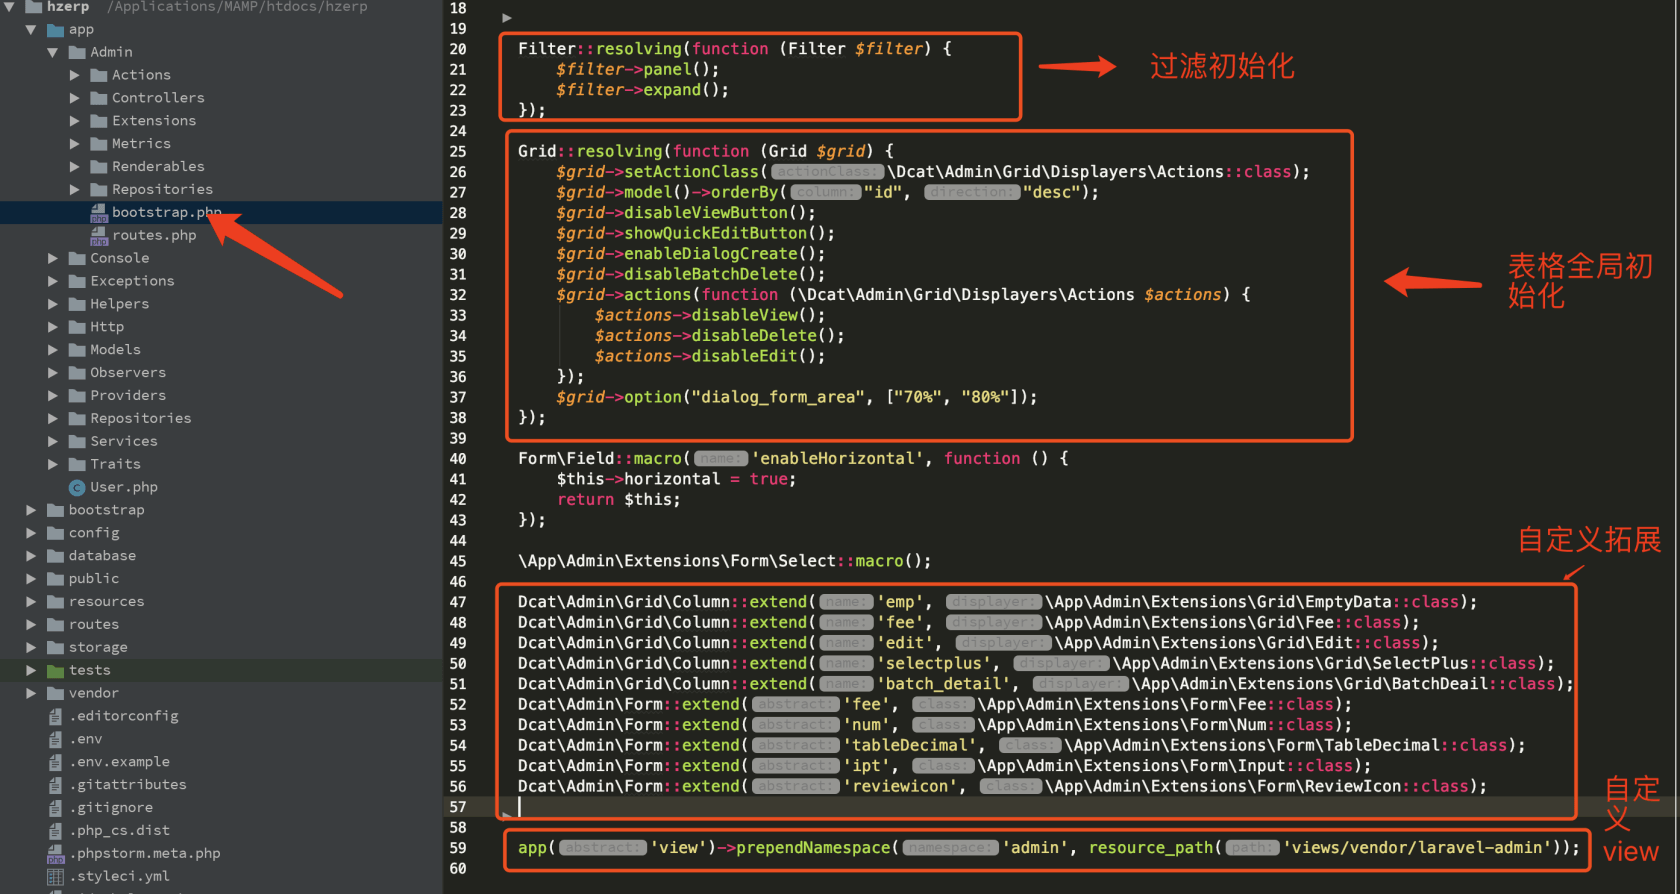
Task: Click the Services folder icon
Action: click(x=77, y=441)
